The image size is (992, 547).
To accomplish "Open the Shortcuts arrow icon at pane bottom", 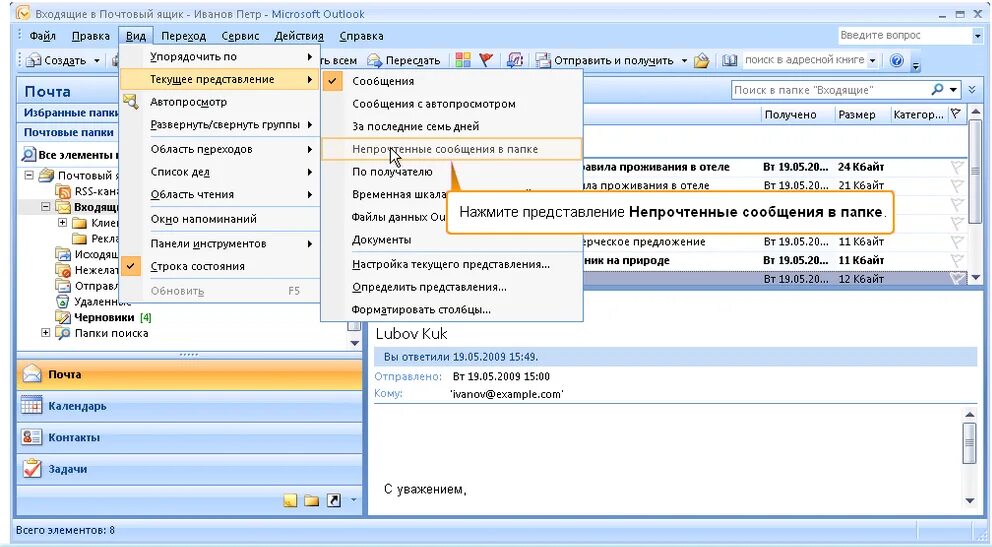I will (333, 500).
